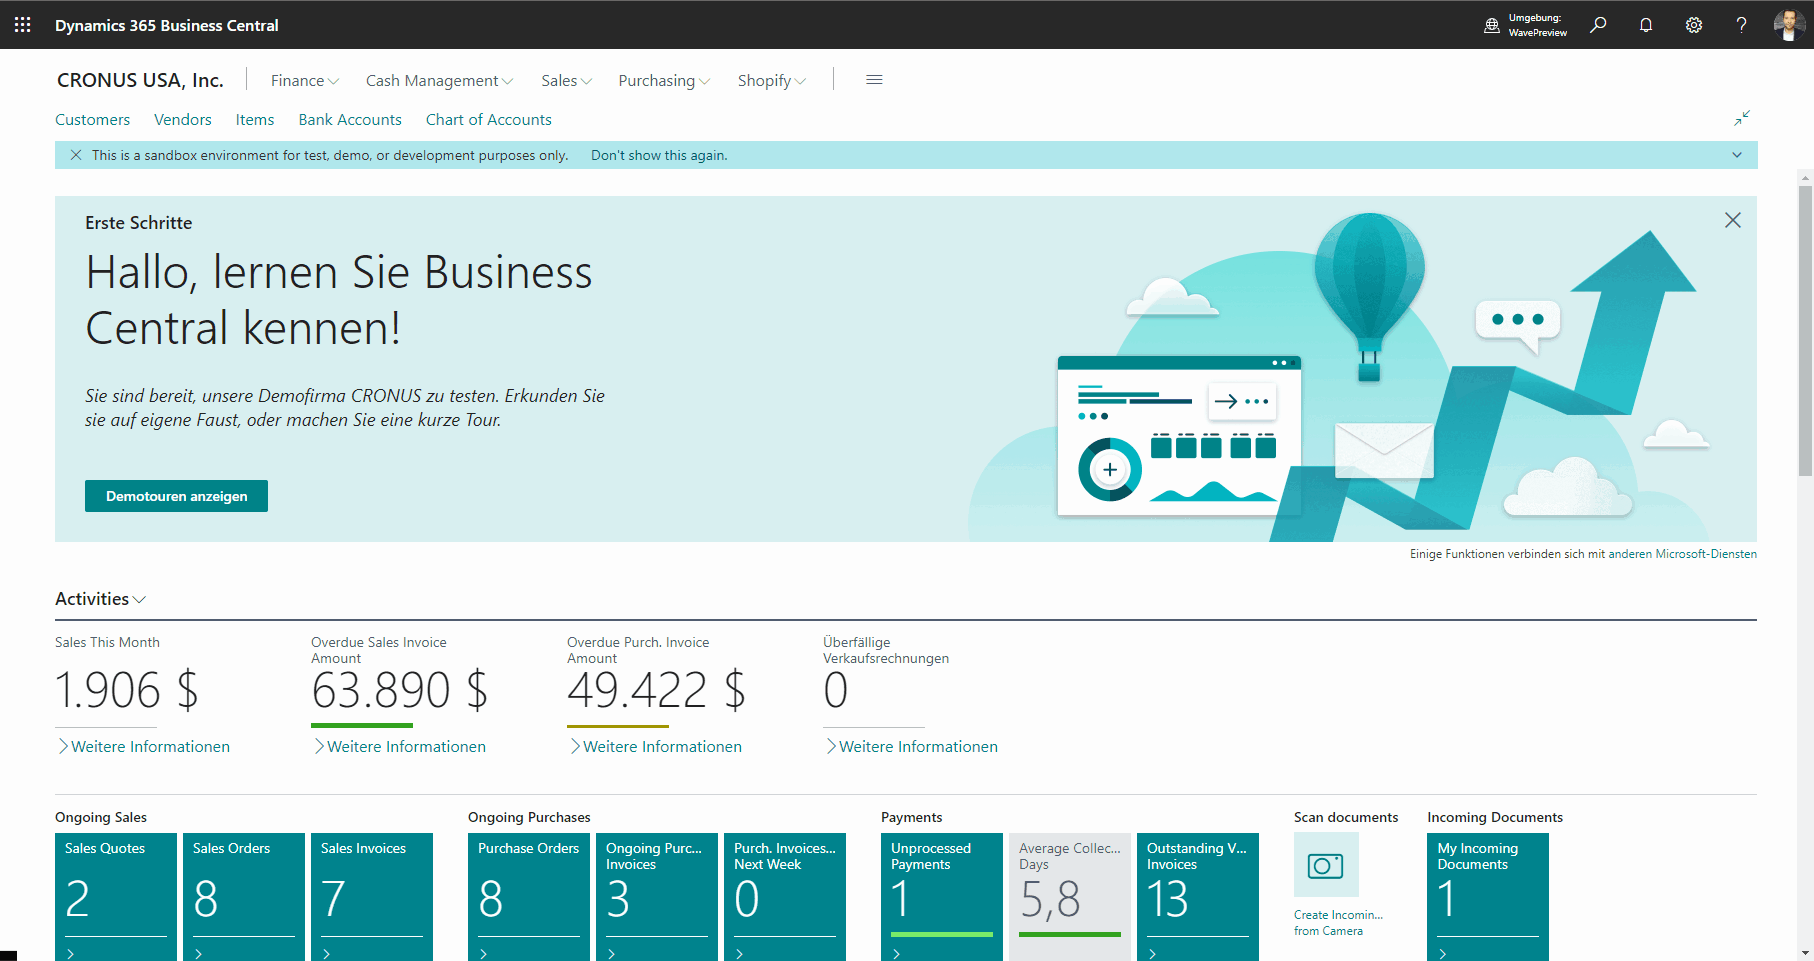Image resolution: width=1814 pixels, height=961 pixels.
Task: Open the settings gear icon
Action: pos(1694,25)
